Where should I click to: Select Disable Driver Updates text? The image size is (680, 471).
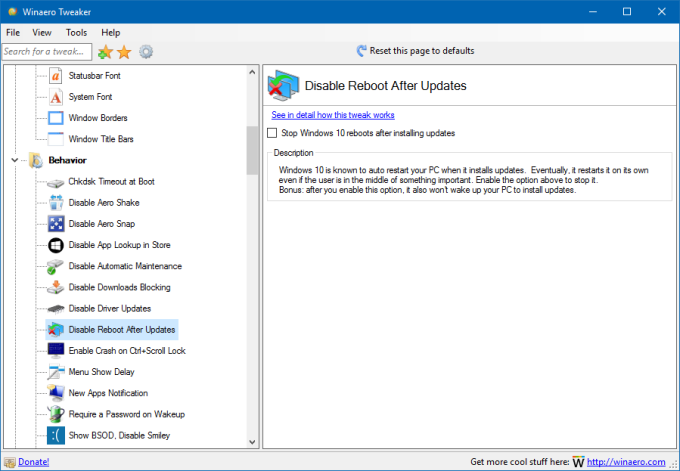(110, 308)
